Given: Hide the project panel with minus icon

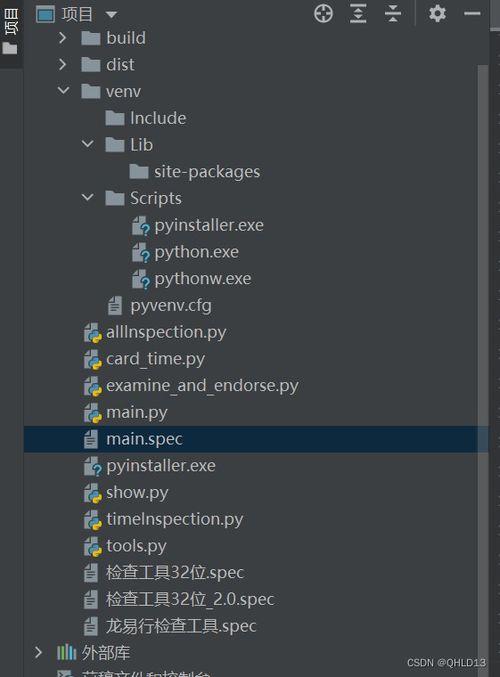Looking at the screenshot, I should click(472, 14).
